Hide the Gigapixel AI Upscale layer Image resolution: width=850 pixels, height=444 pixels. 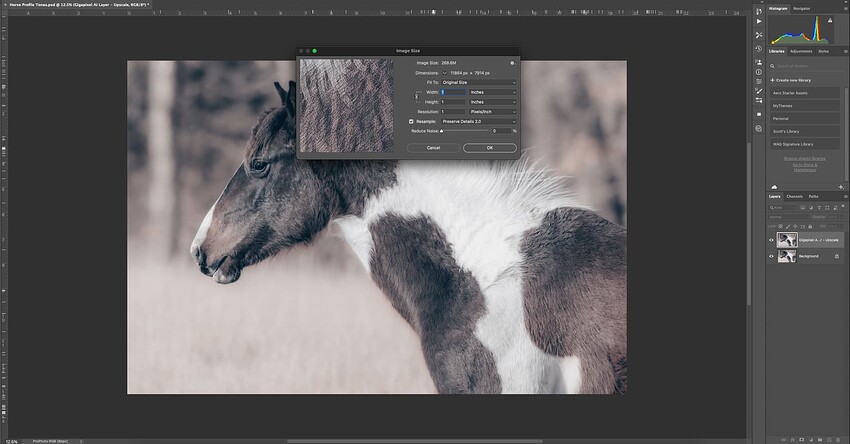click(x=771, y=240)
